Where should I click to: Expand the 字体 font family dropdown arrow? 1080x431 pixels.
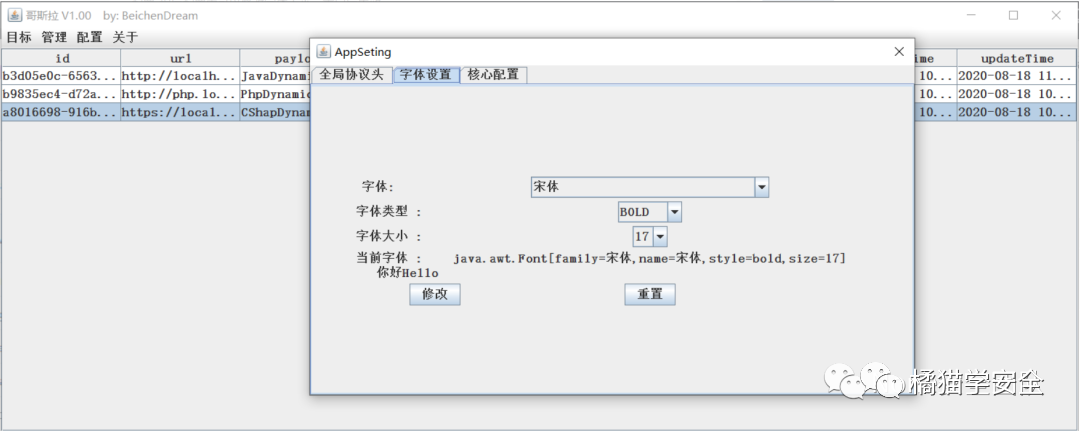click(761, 187)
